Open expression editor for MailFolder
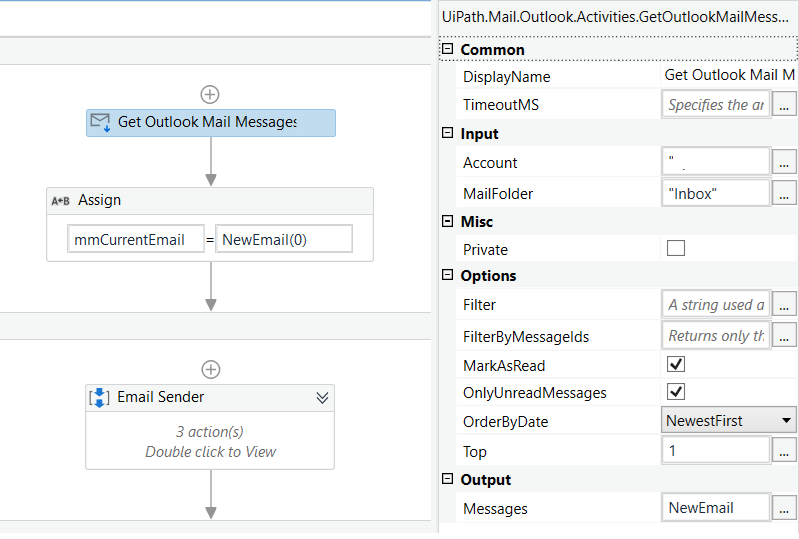The height and width of the screenshot is (539, 799). click(x=784, y=193)
